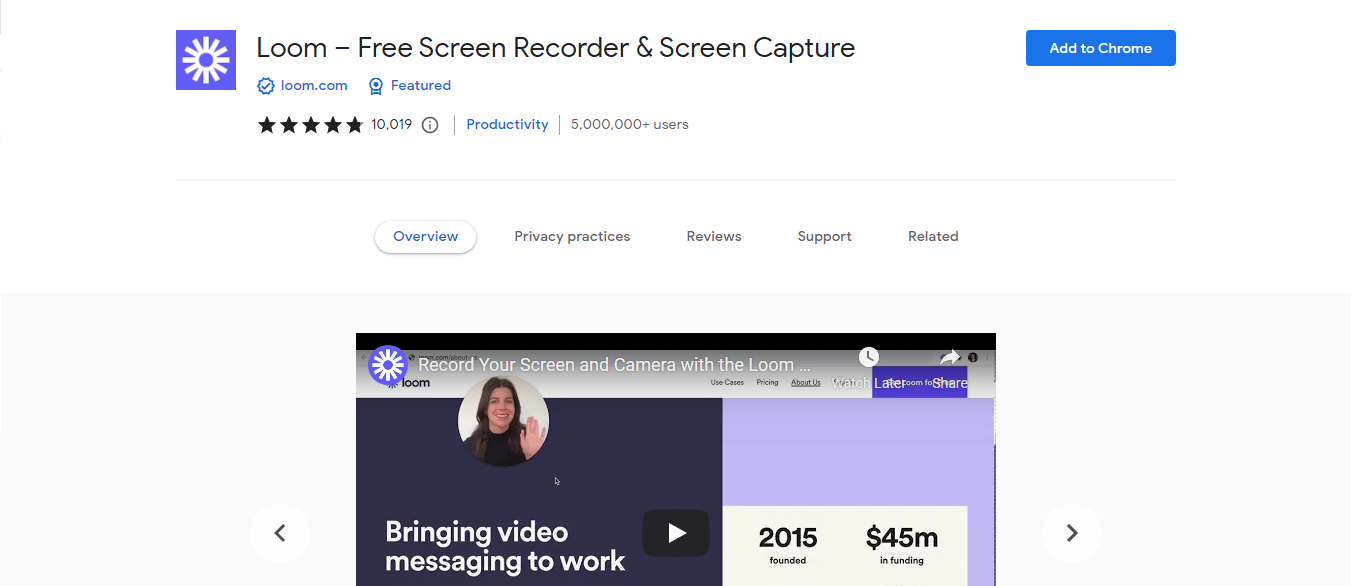Open the Reviews tab

(714, 237)
